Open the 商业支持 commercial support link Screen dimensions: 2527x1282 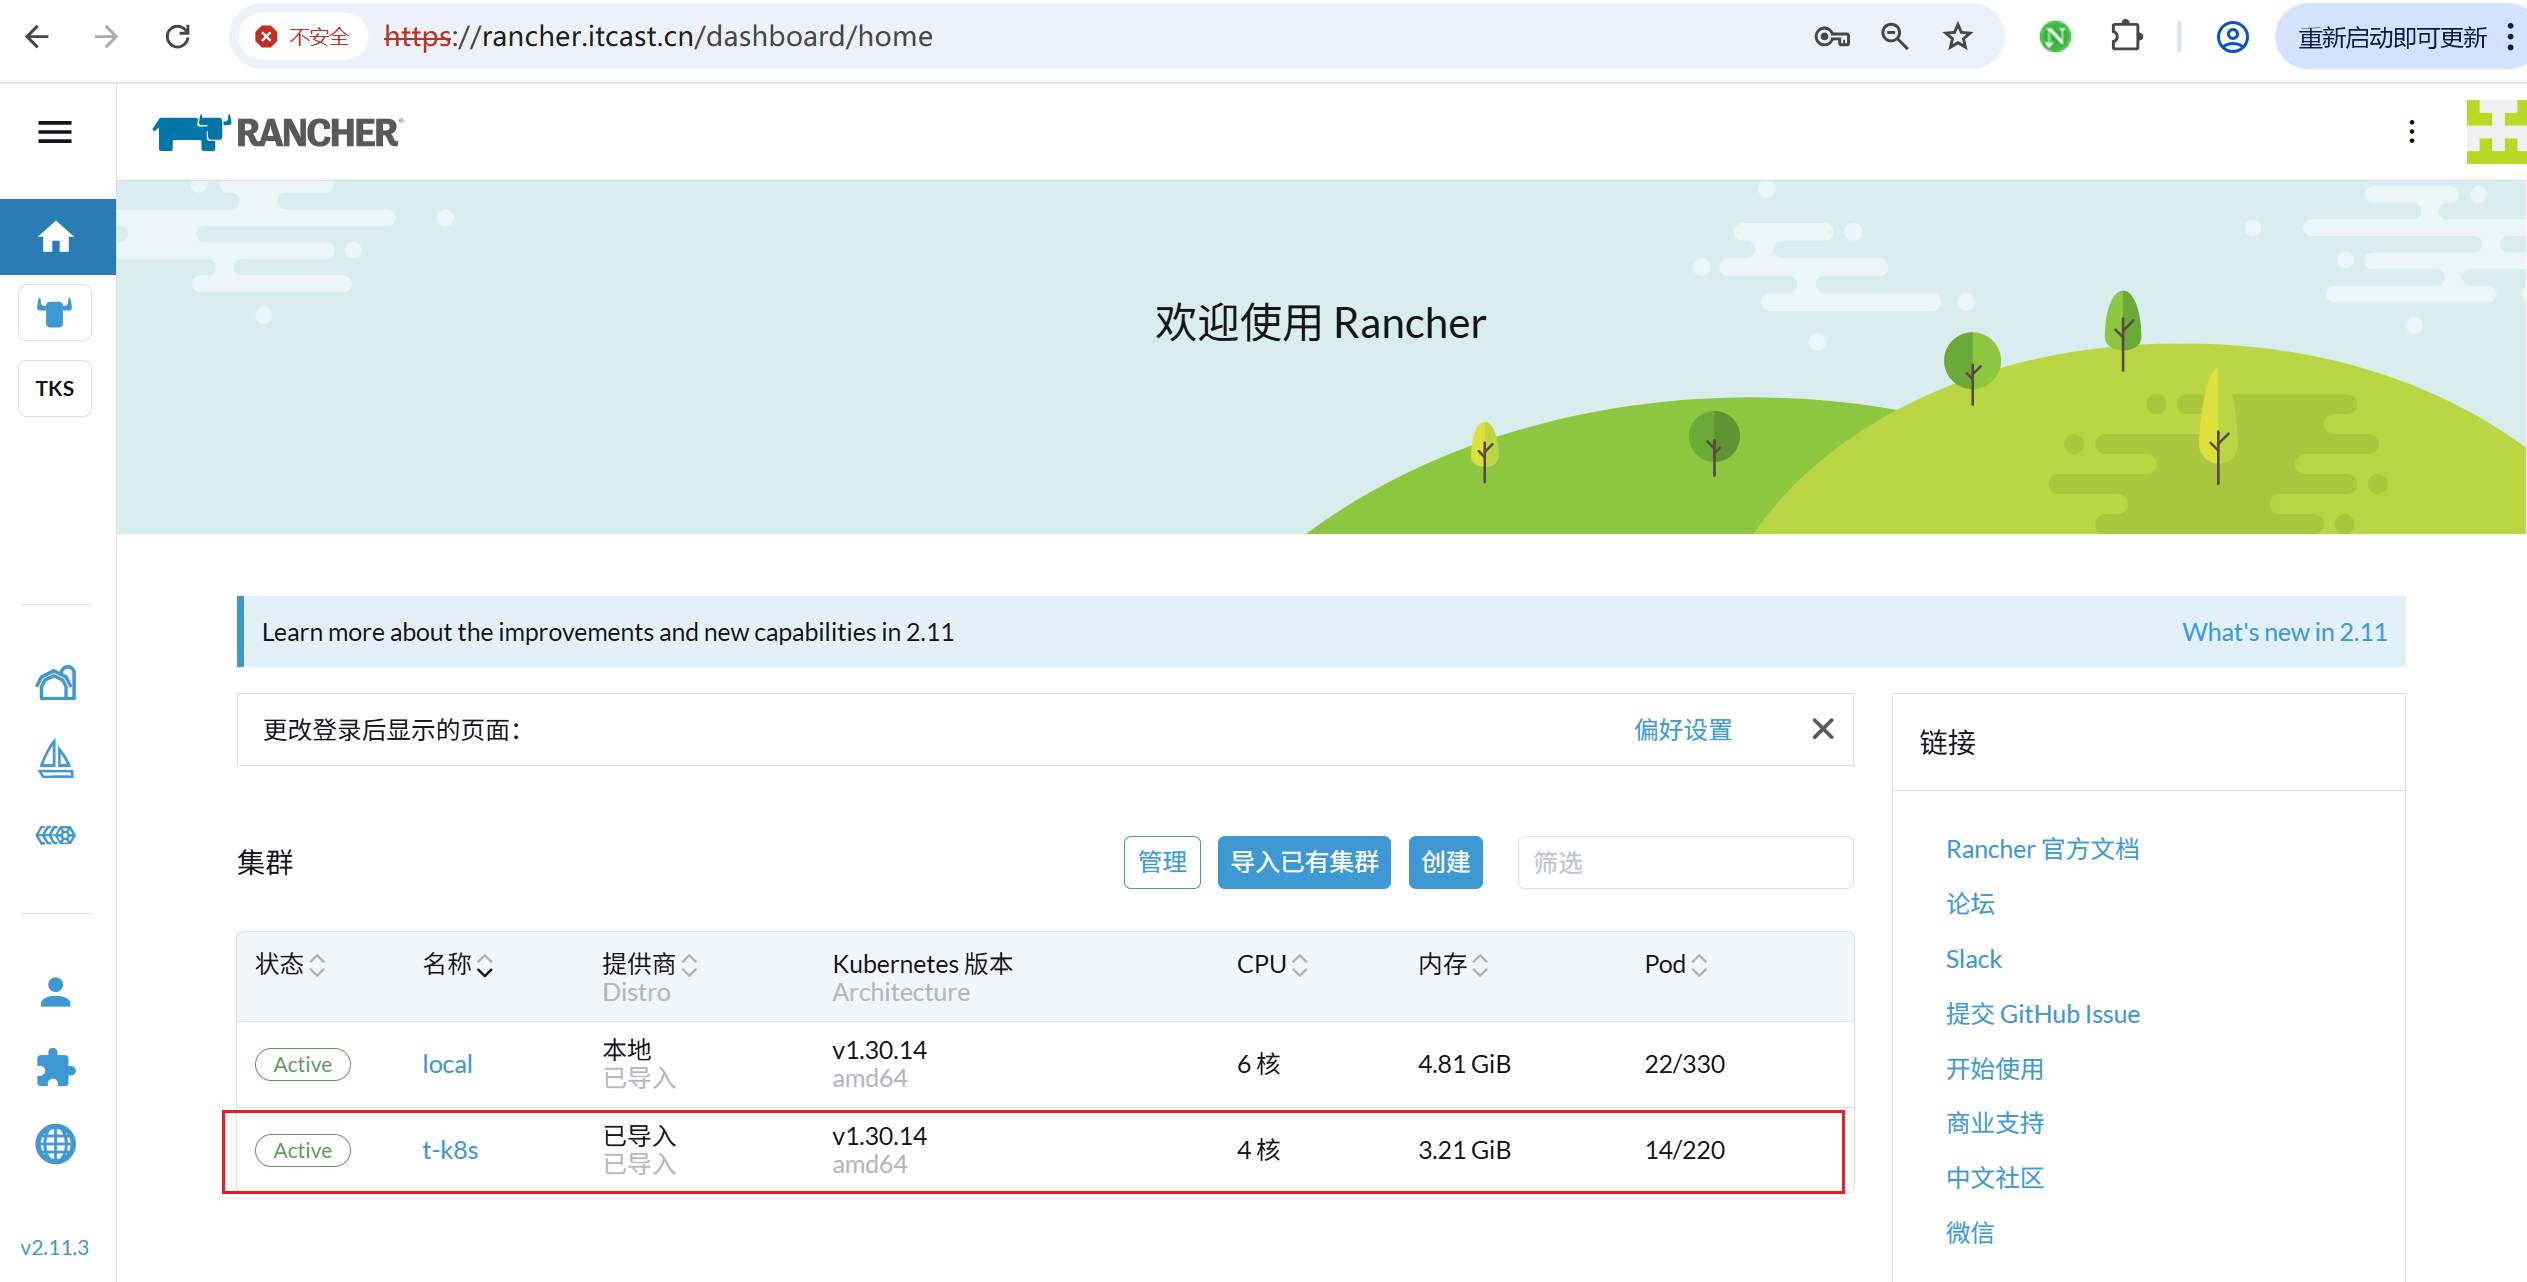click(x=1994, y=1123)
